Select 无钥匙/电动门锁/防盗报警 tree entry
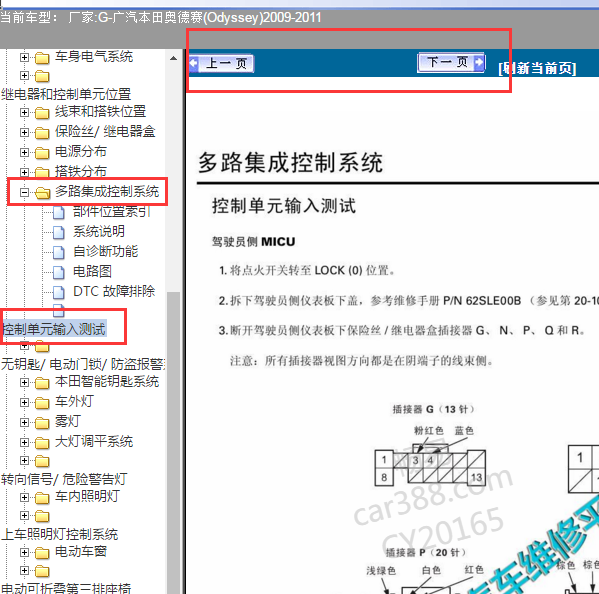The width and height of the screenshot is (599, 594). [83, 364]
